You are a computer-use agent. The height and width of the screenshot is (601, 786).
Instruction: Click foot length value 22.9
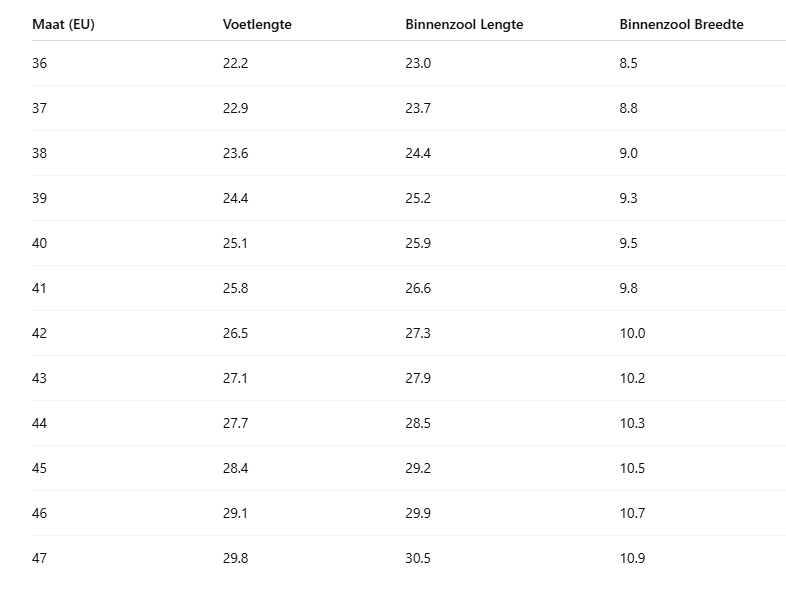coord(235,108)
